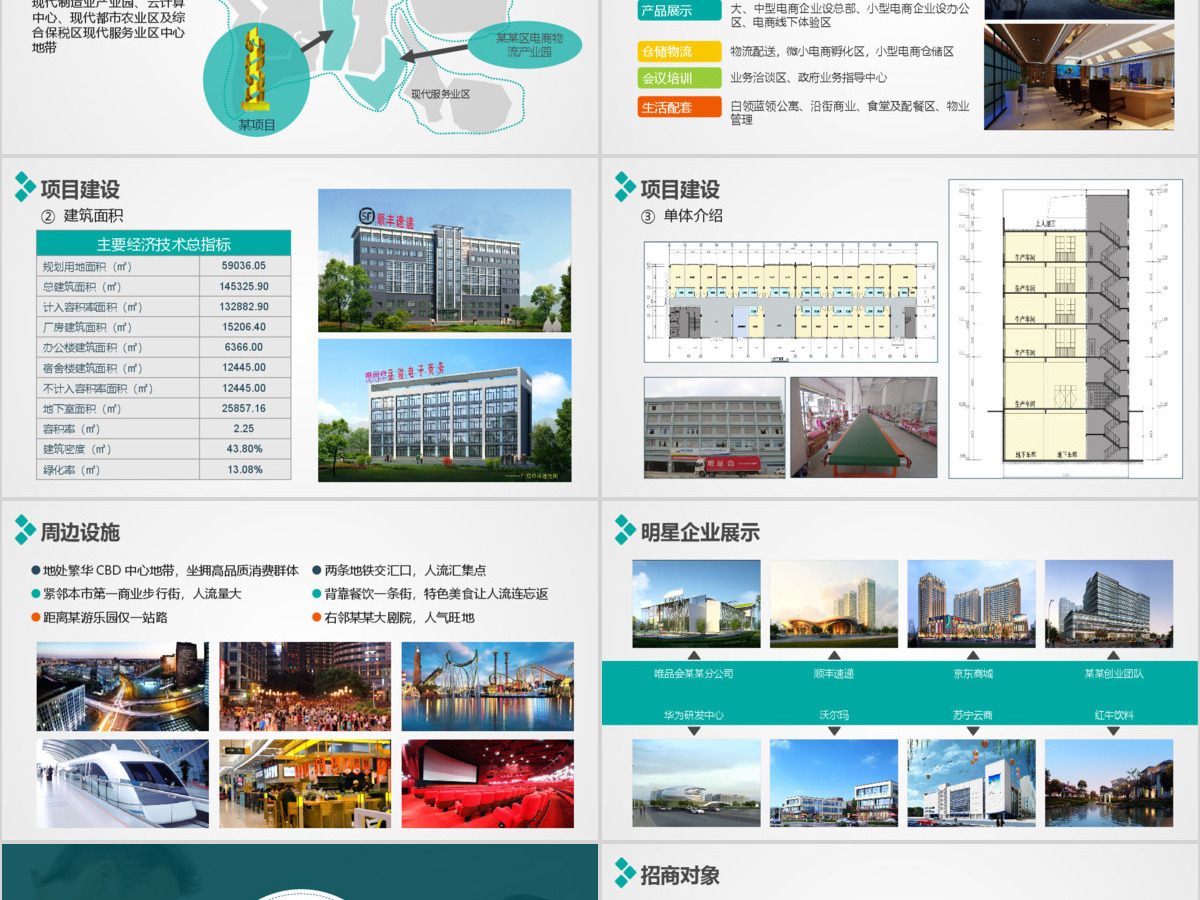Click the diamond logo beside 明星企业展示 heading
The image size is (1200, 900).
[625, 529]
